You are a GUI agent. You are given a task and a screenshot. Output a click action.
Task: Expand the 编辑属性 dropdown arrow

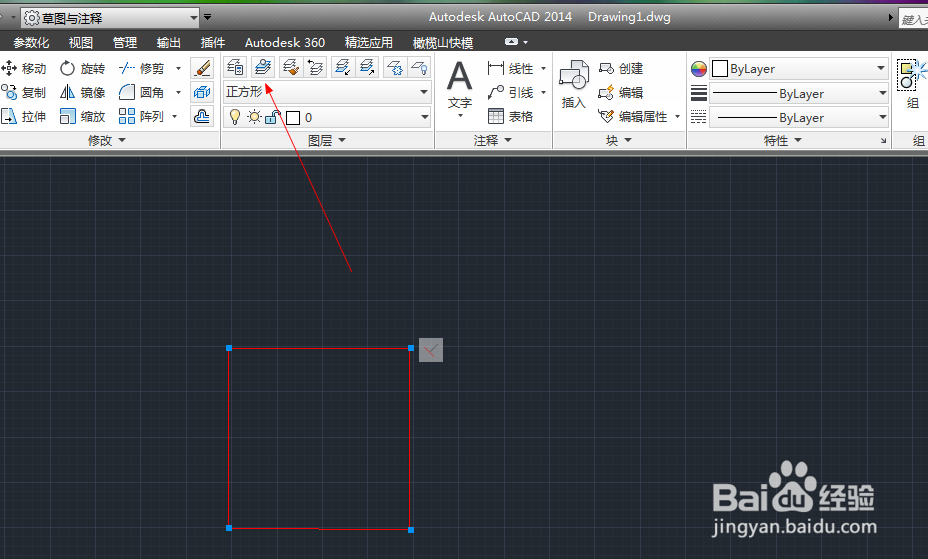click(x=677, y=117)
